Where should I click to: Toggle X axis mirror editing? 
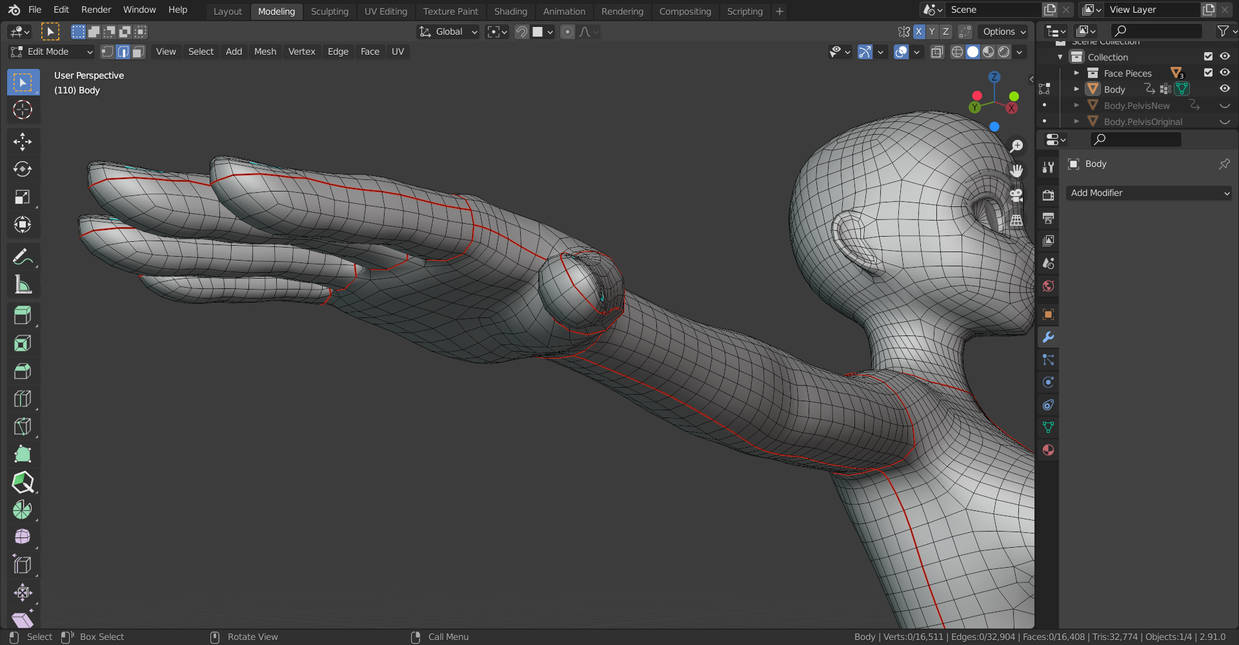[919, 32]
